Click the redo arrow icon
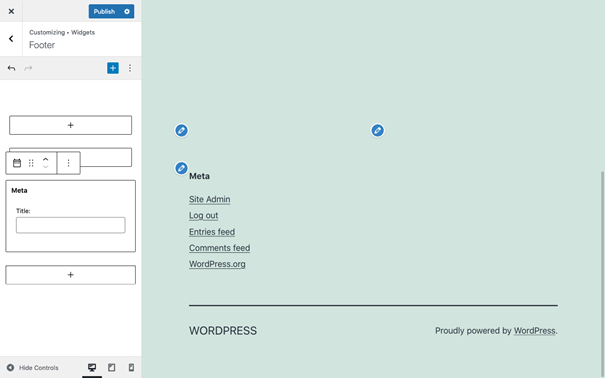 (28, 68)
